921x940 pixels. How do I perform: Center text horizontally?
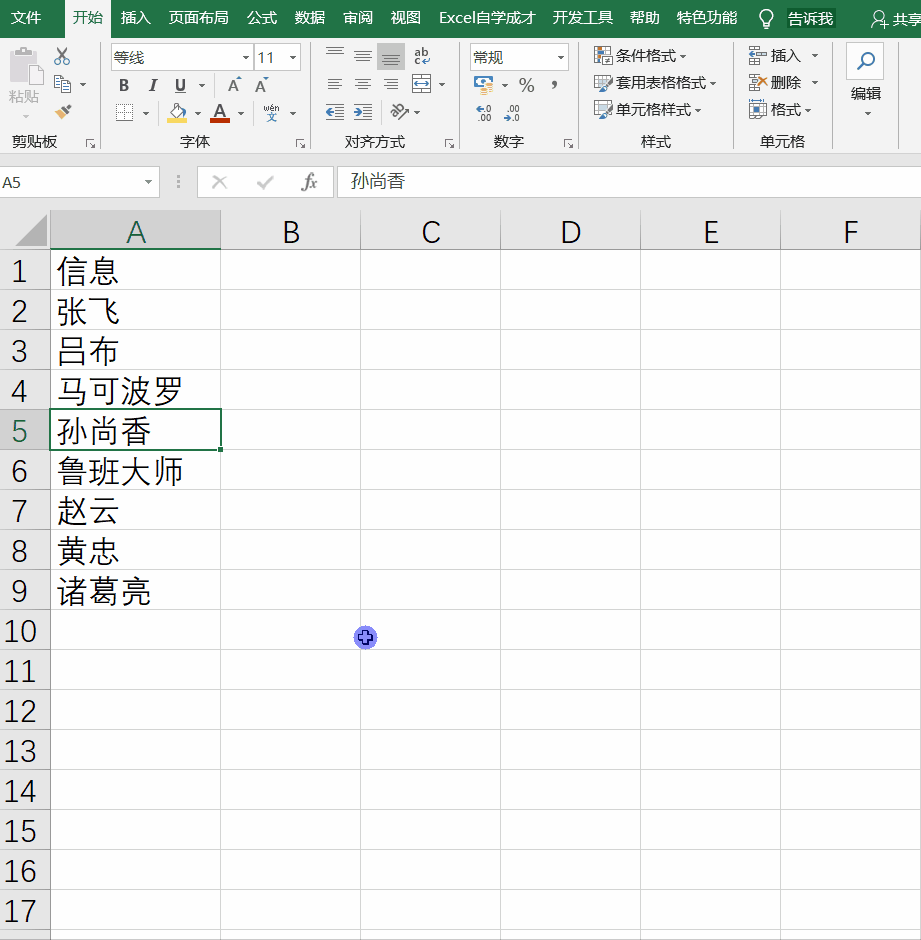click(363, 85)
